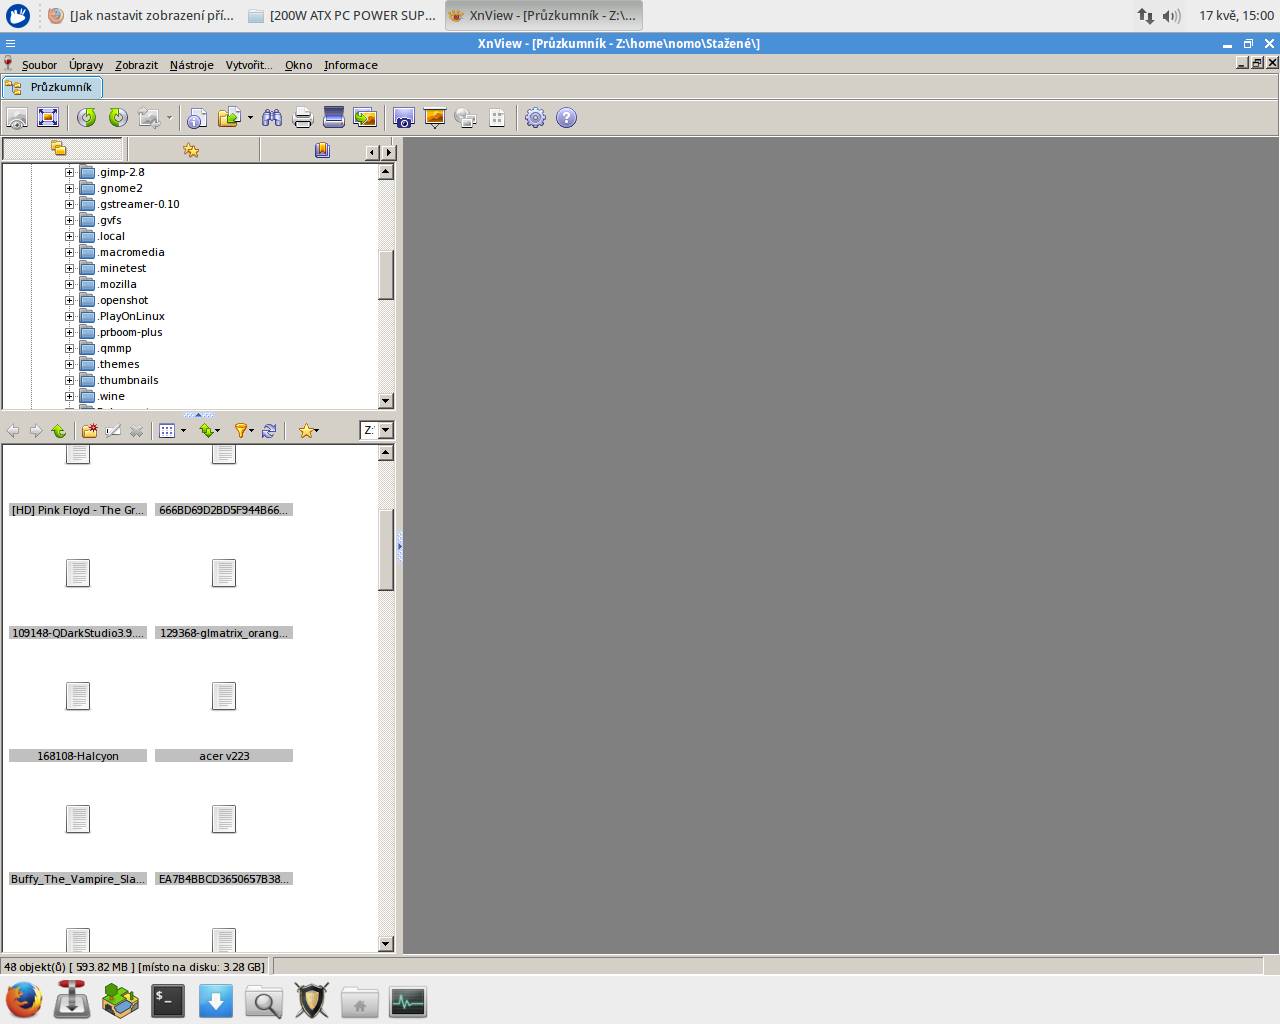The image size is (1280, 1024).
Task: Open the Vytvořit... menu
Action: (x=249, y=65)
